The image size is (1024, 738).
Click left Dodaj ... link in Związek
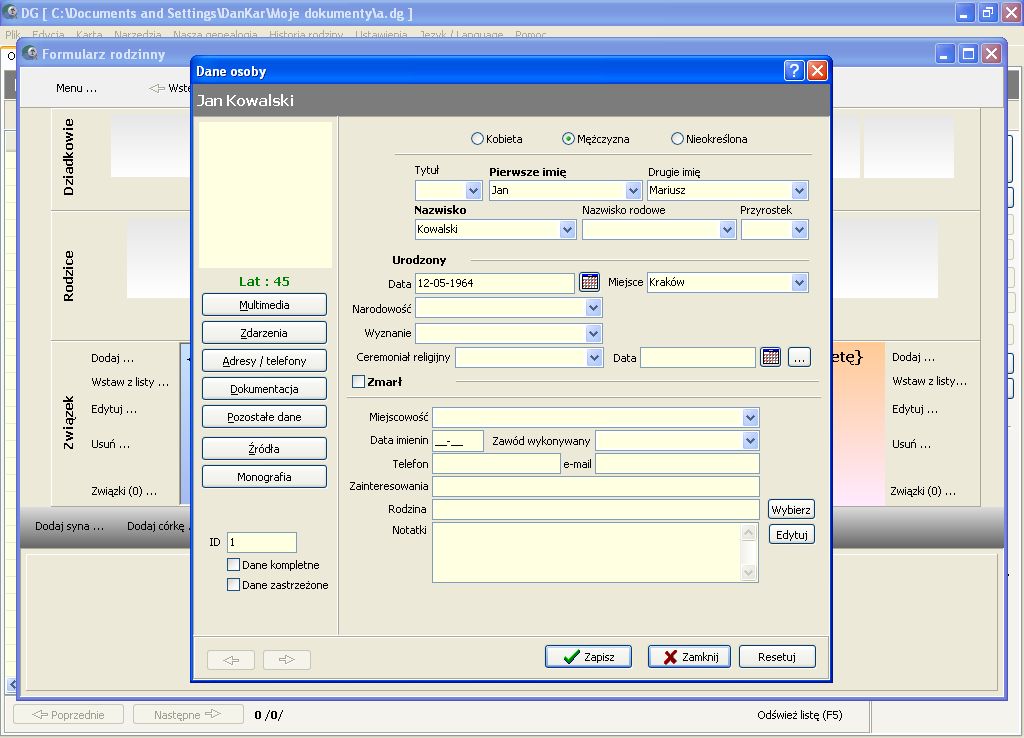pyautogui.click(x=112, y=358)
